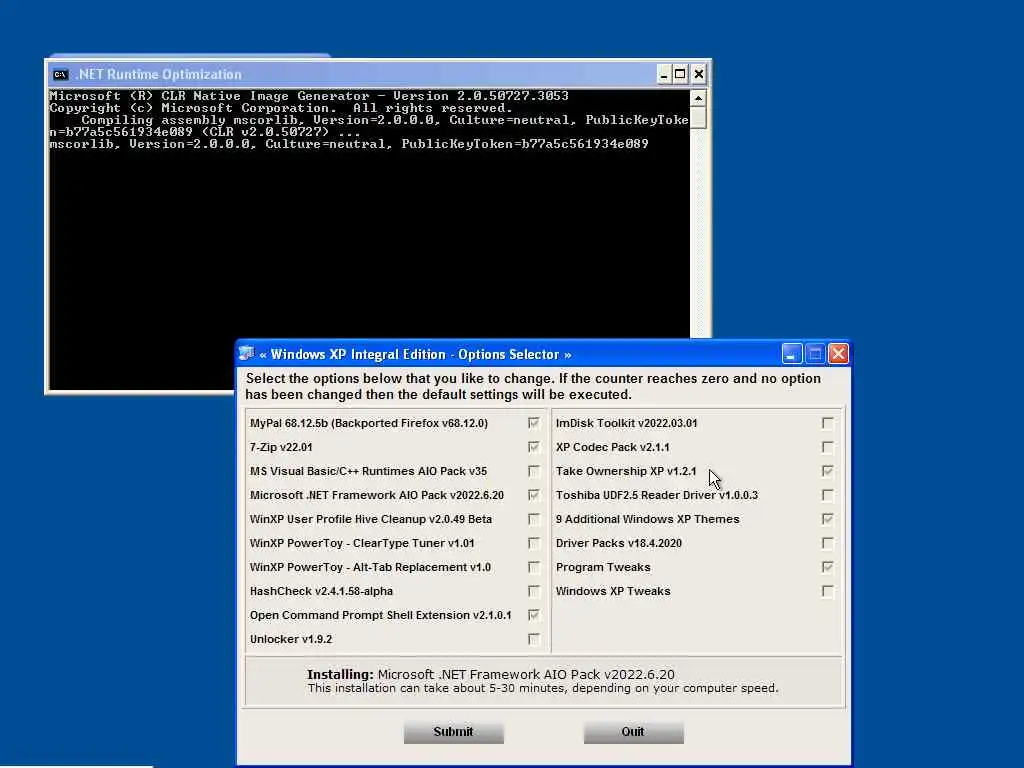Click the console scrollbar up arrow
Screen dimensions: 1024x768
tap(698, 98)
